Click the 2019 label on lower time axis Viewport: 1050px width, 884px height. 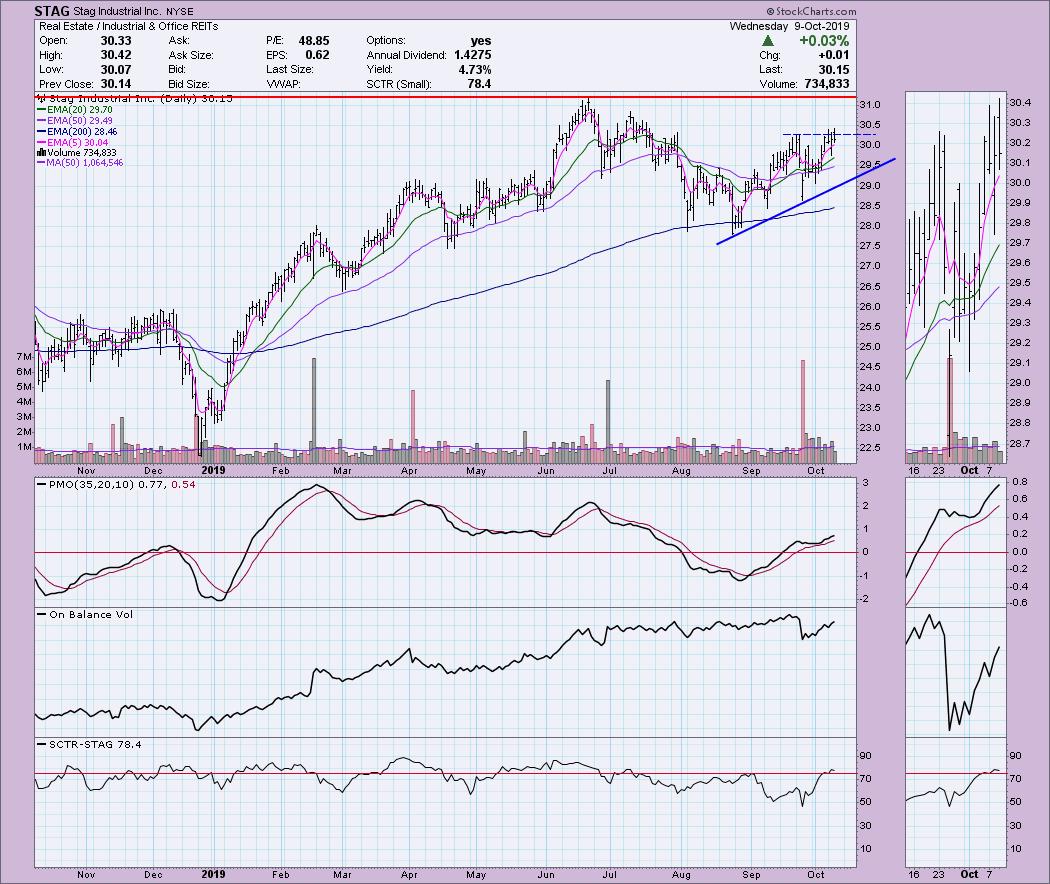(x=214, y=874)
